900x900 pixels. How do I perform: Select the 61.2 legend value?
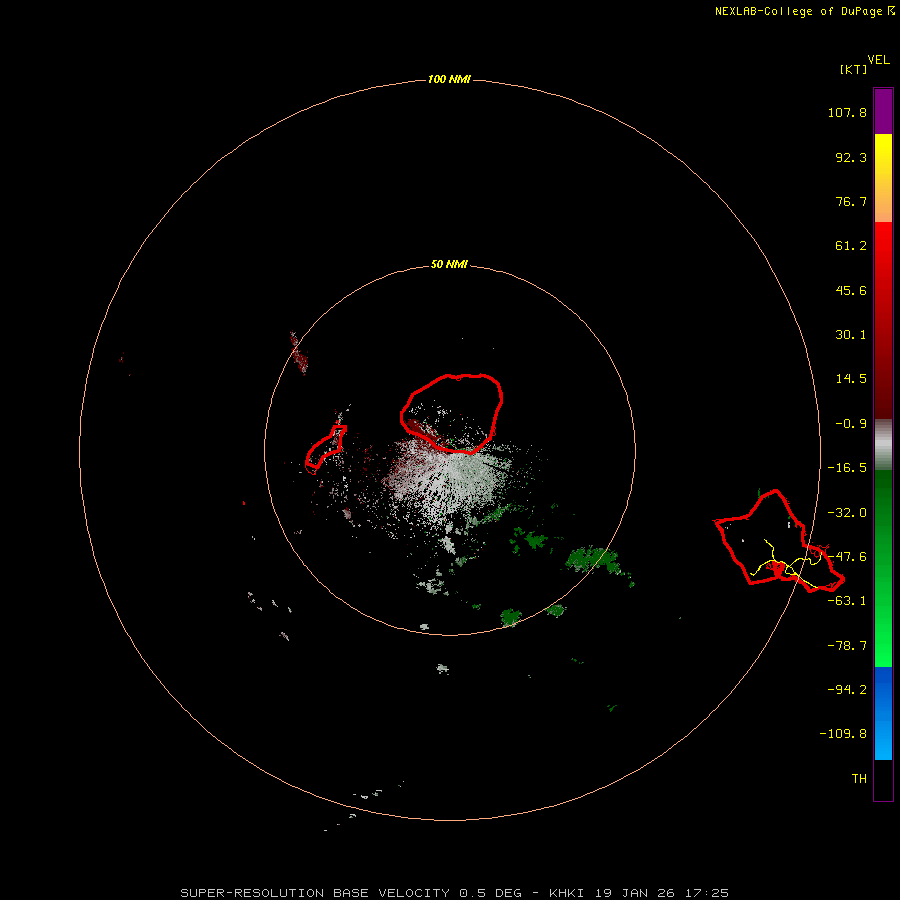851,246
